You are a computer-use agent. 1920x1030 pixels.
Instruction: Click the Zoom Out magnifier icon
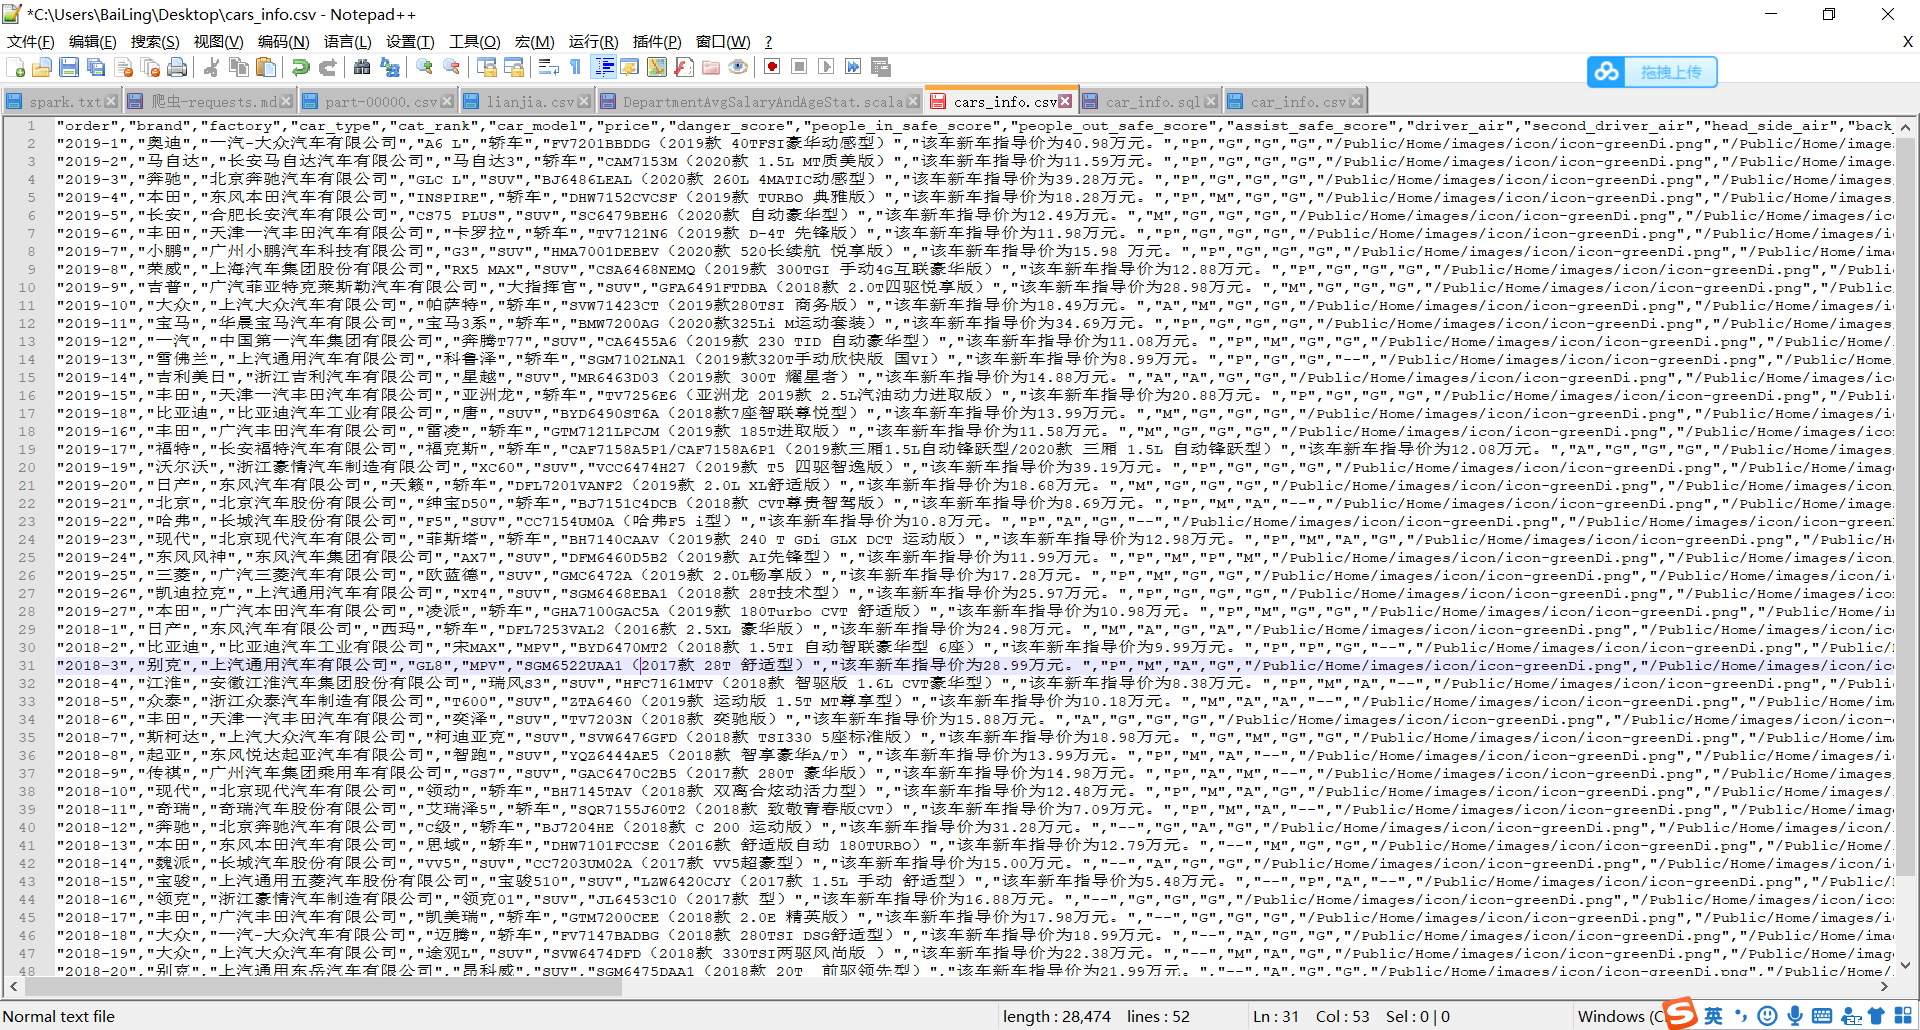click(x=452, y=67)
